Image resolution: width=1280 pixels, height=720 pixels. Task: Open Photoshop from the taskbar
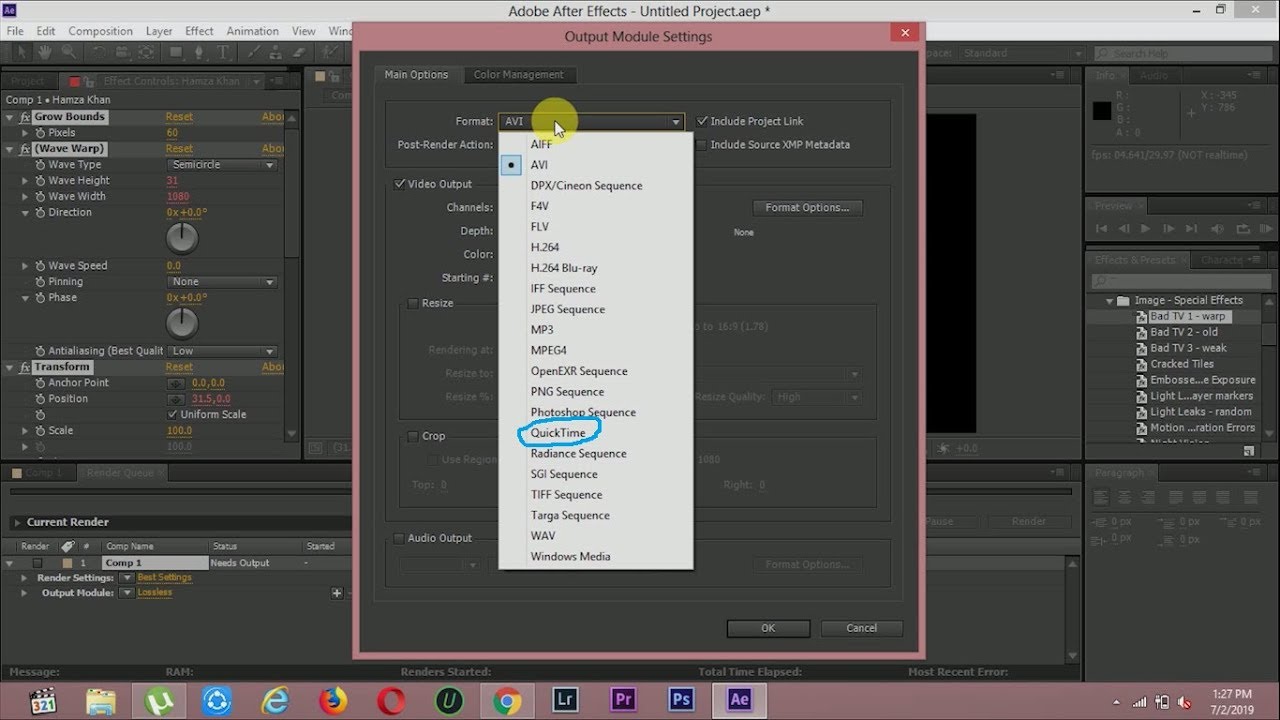tap(681, 700)
